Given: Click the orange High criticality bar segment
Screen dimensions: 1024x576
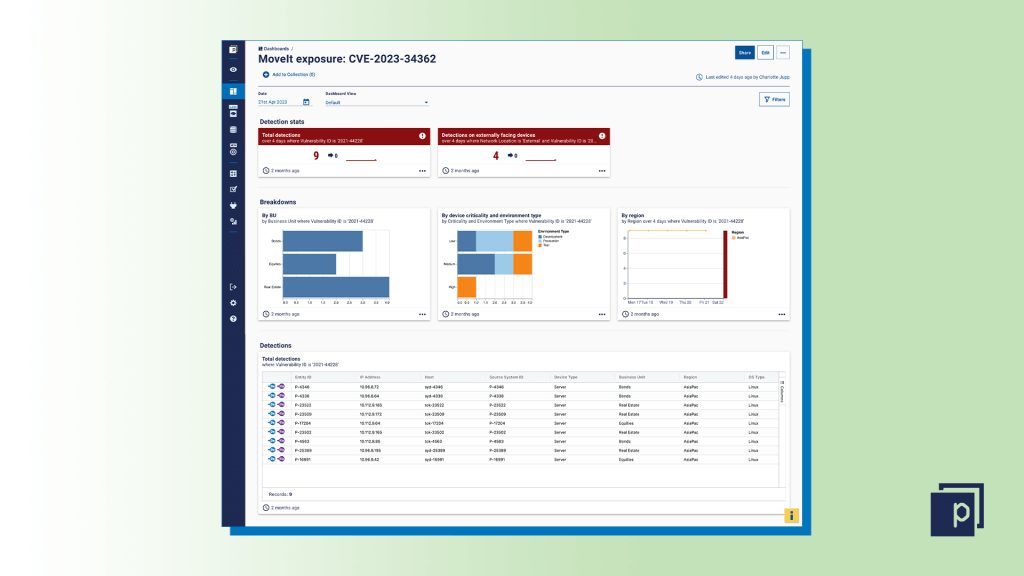Looking at the screenshot, I should (x=466, y=287).
